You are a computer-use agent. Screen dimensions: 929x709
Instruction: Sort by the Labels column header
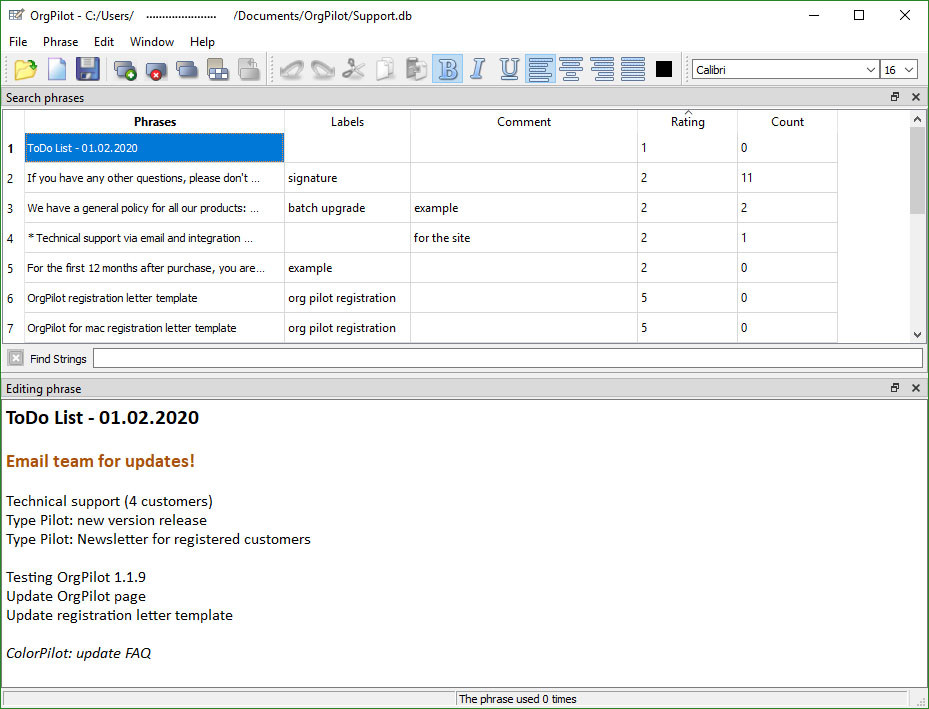pos(347,121)
